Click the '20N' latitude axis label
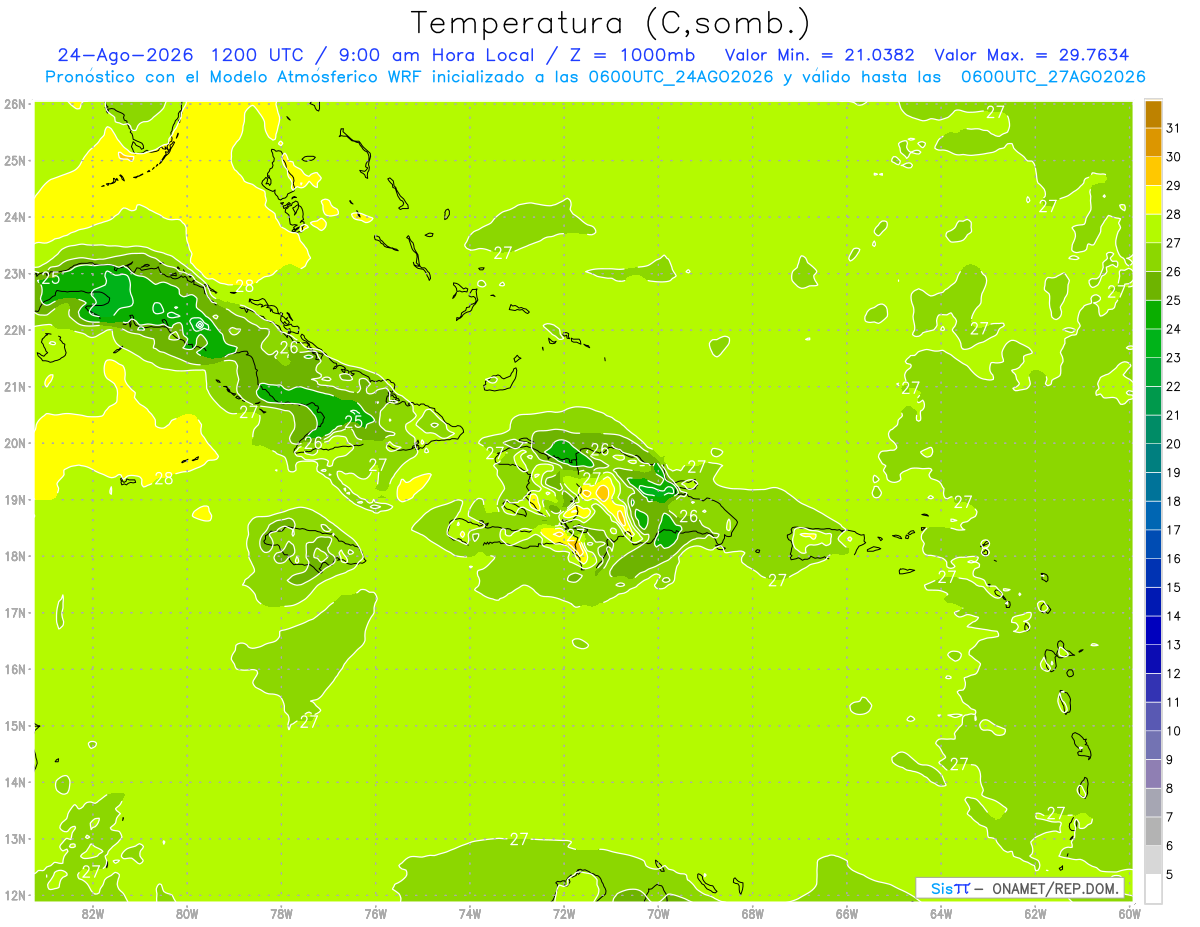1200x927 pixels. pyautogui.click(x=15, y=443)
